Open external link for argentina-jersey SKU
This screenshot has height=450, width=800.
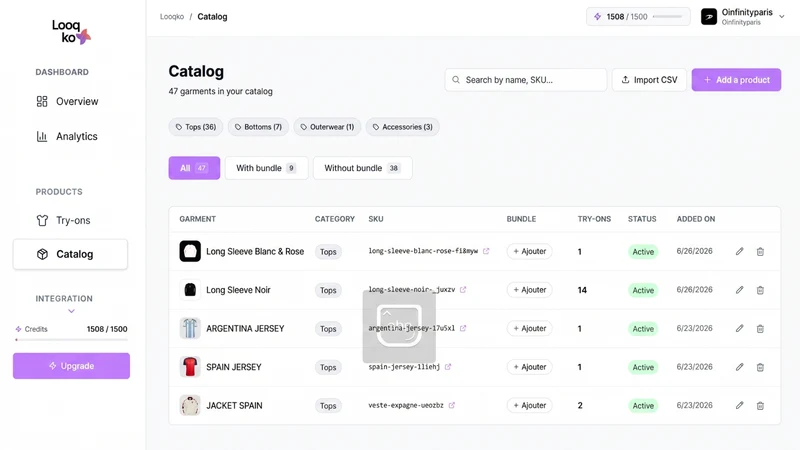pos(463,328)
